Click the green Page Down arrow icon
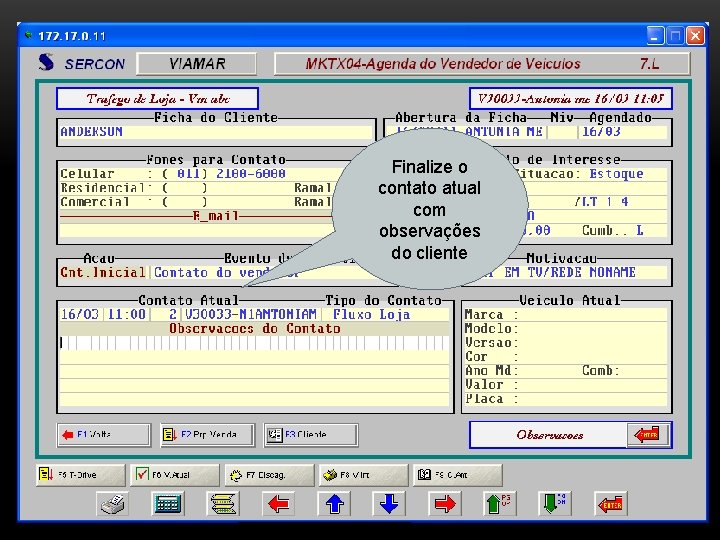This screenshot has height=540, width=720. 555,504
